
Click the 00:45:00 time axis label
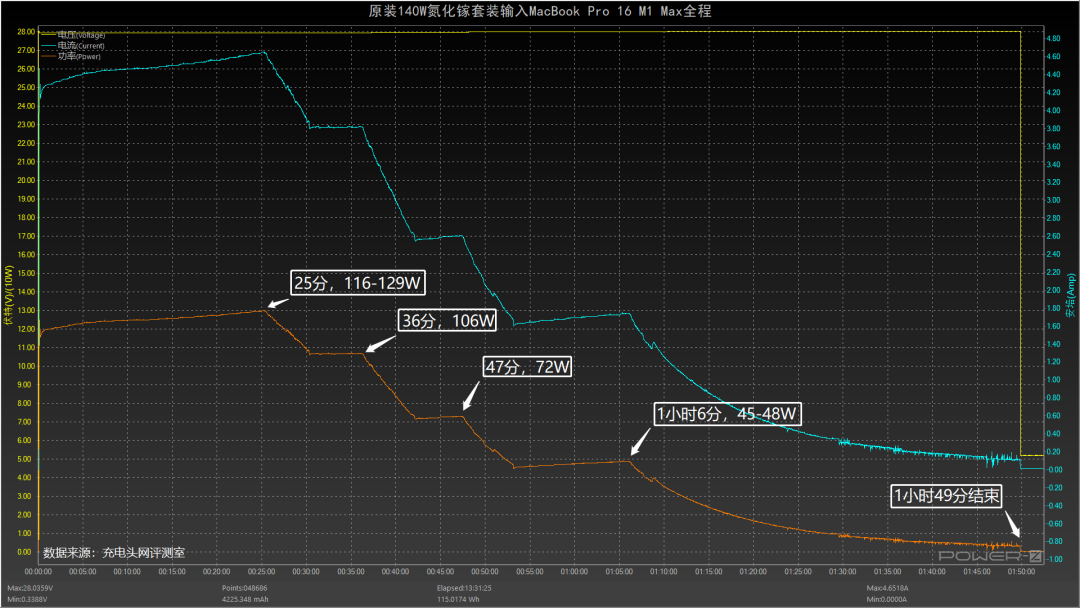[x=440, y=572]
